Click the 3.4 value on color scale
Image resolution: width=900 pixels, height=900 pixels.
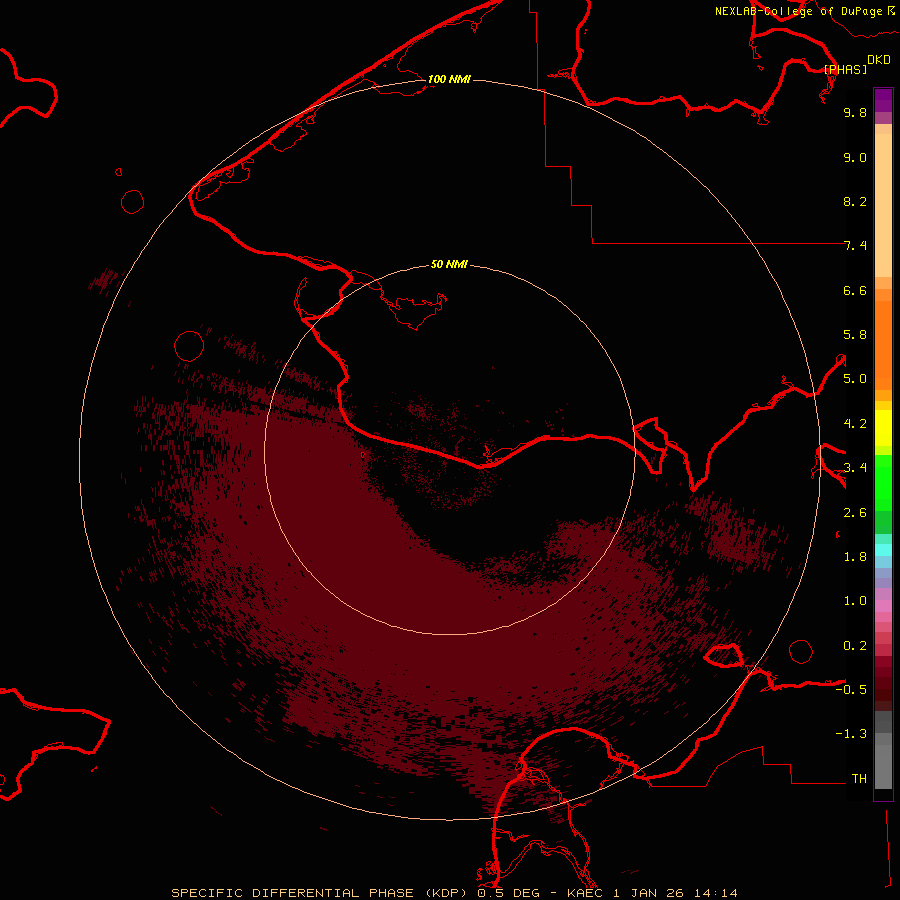tap(855, 468)
